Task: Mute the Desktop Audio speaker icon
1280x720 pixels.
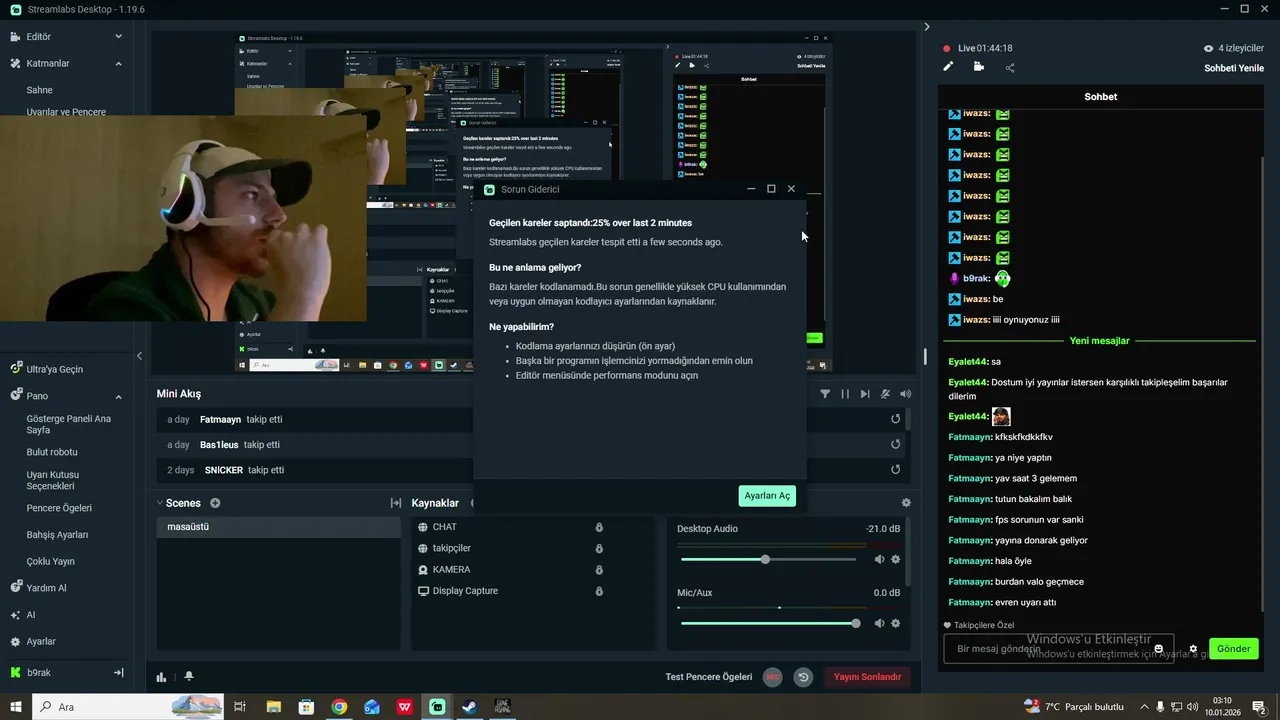Action: 879,560
